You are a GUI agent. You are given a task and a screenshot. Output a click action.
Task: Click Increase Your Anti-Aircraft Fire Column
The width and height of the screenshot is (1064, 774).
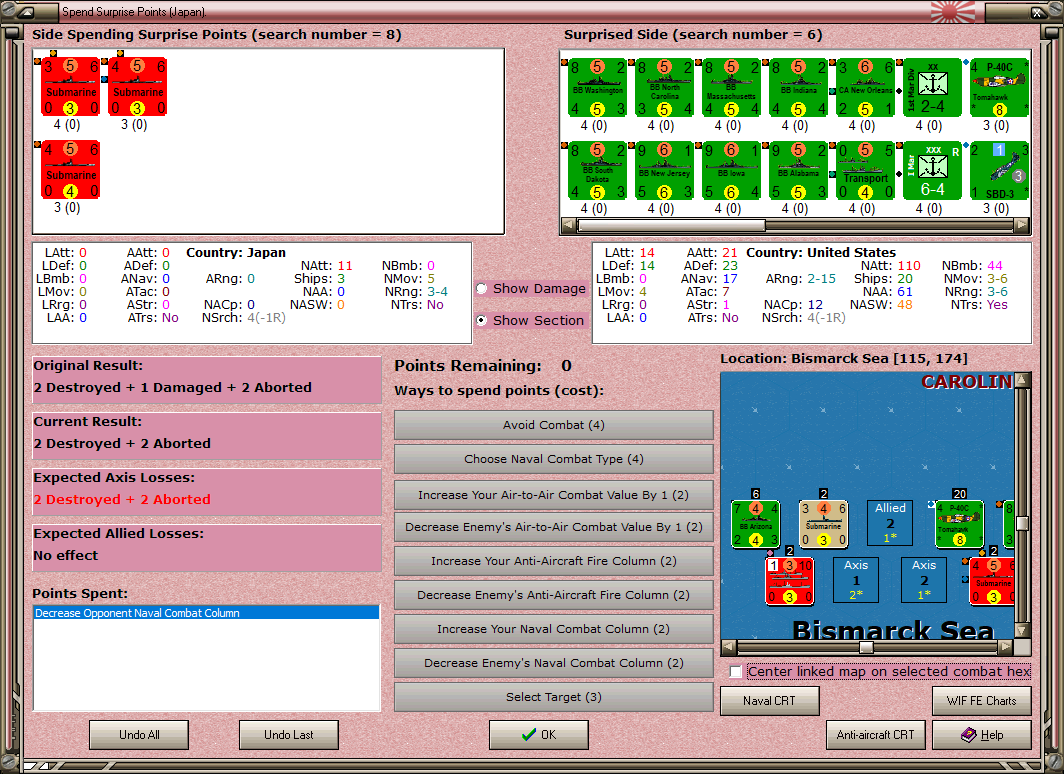tap(554, 561)
